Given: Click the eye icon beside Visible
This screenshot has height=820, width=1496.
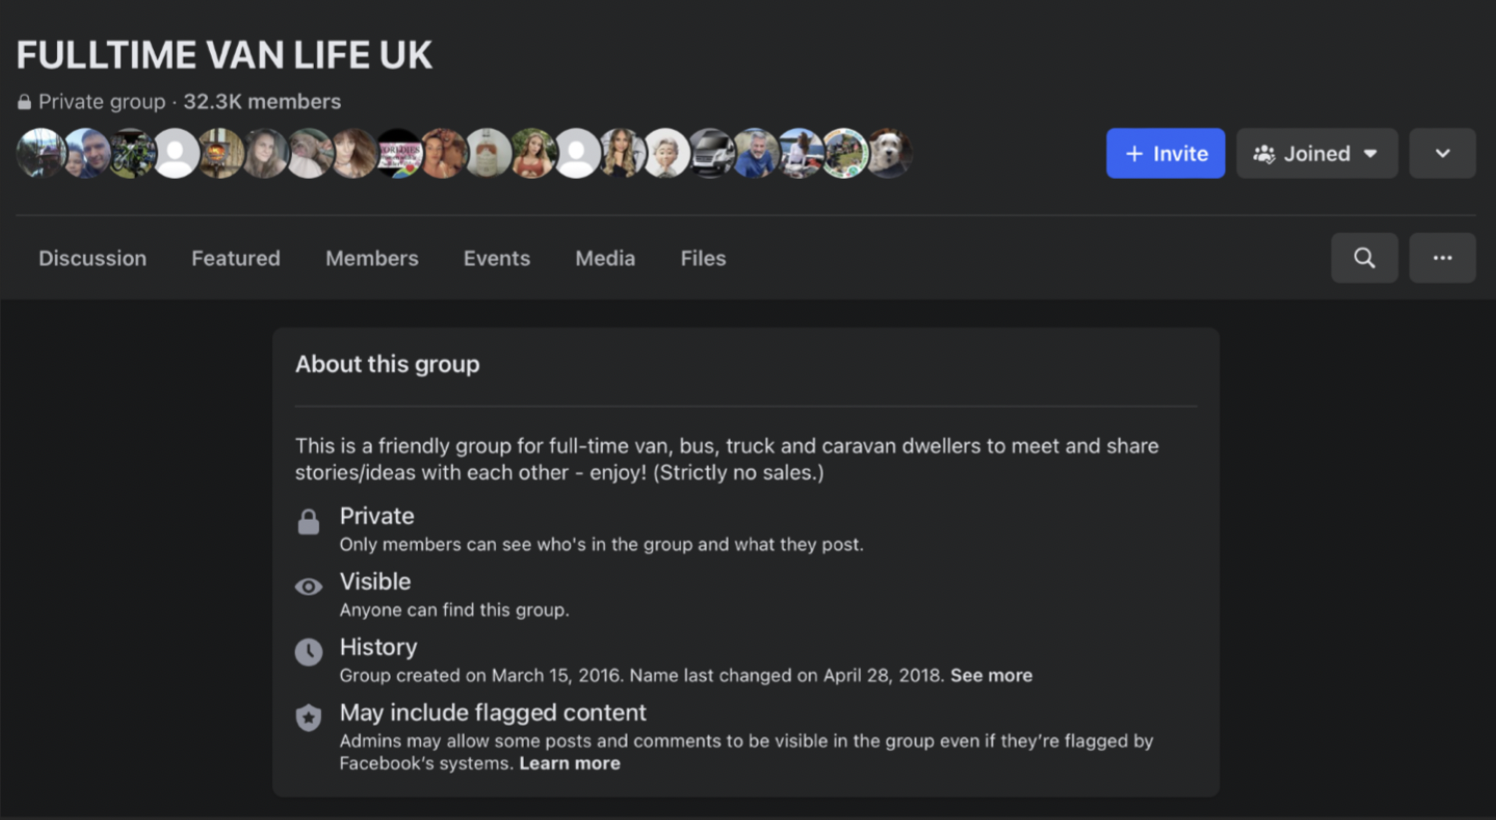Looking at the screenshot, I should (x=308, y=587).
